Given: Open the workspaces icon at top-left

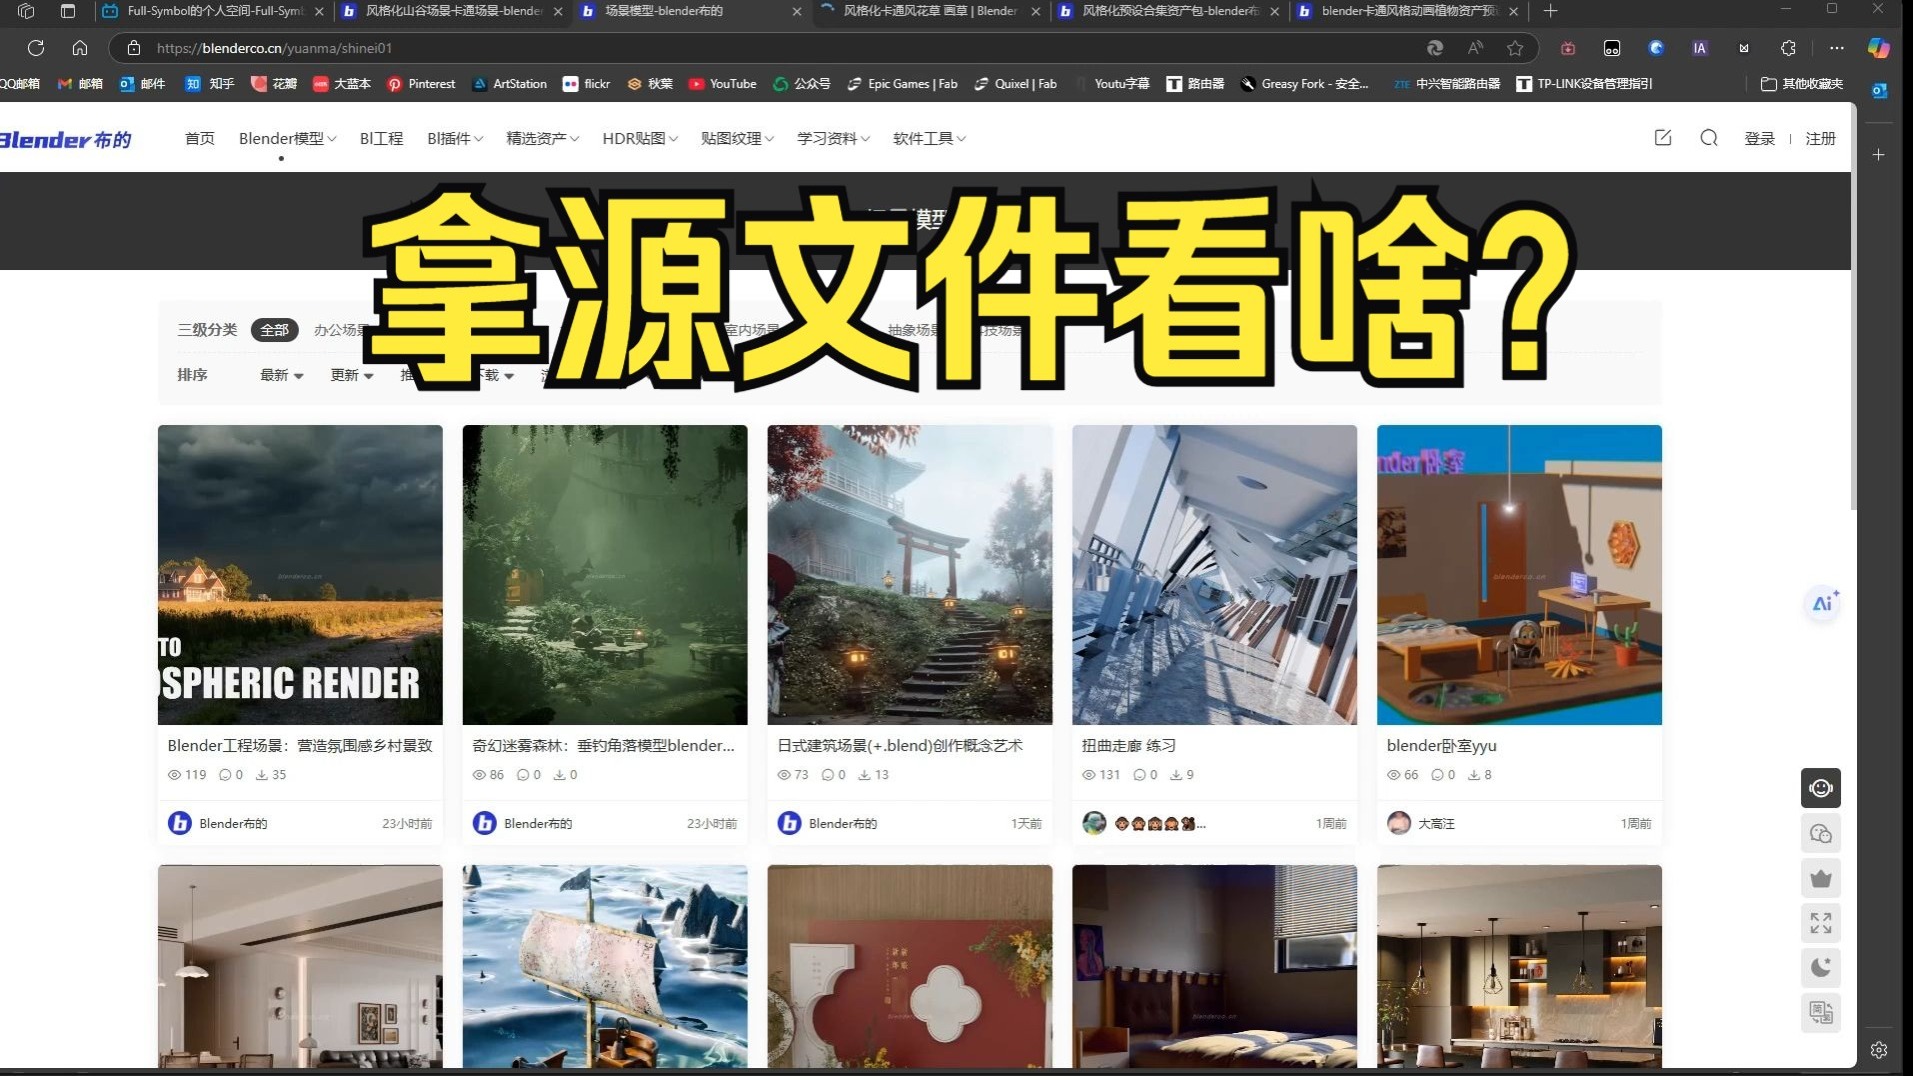Looking at the screenshot, I should 26,11.
